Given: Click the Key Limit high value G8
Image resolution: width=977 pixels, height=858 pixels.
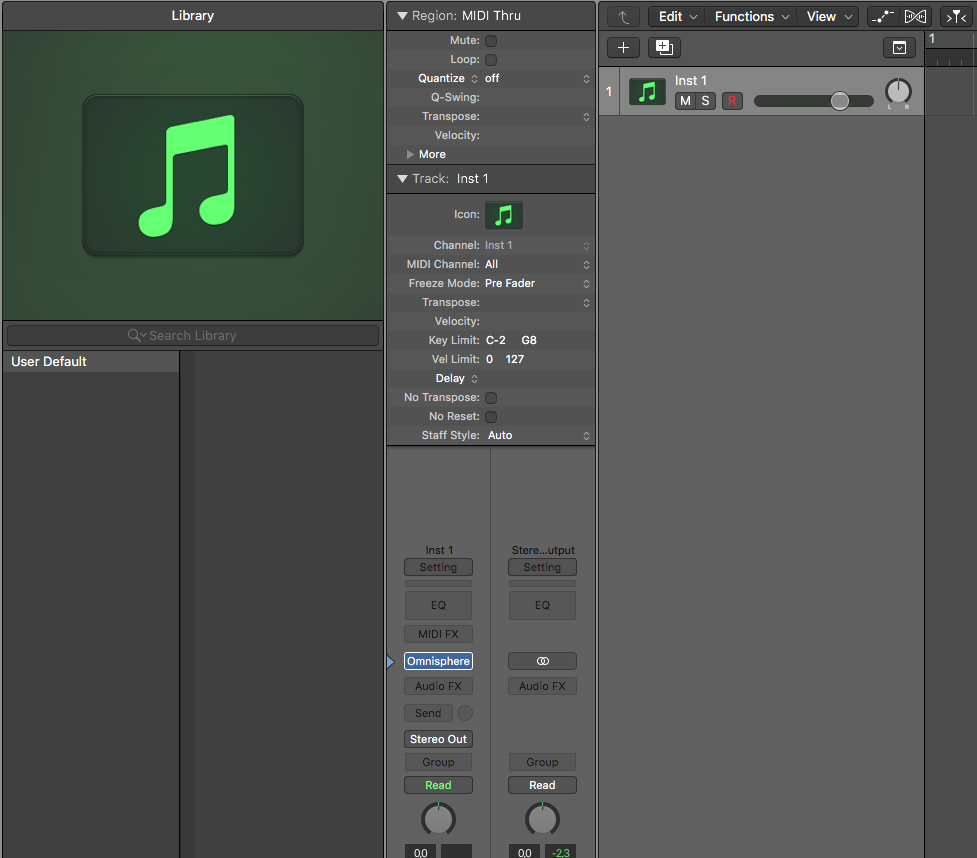Looking at the screenshot, I should [529, 340].
